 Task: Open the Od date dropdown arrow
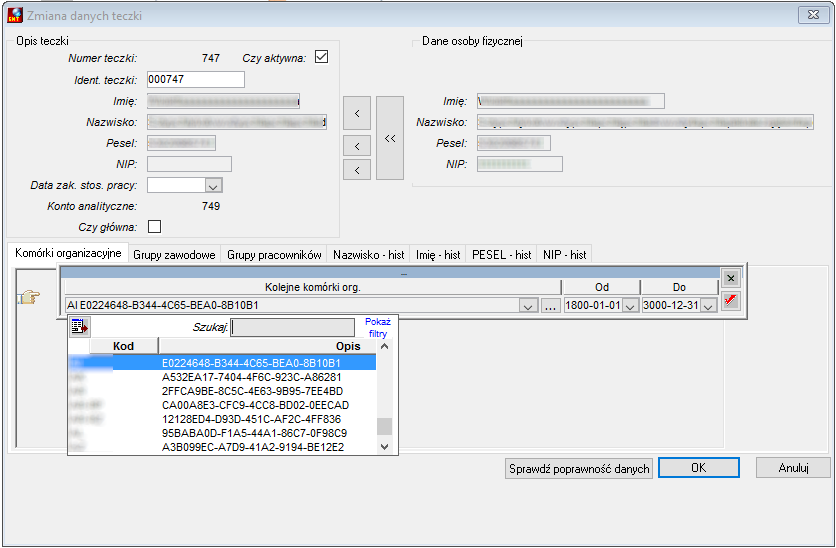pyautogui.click(x=630, y=306)
